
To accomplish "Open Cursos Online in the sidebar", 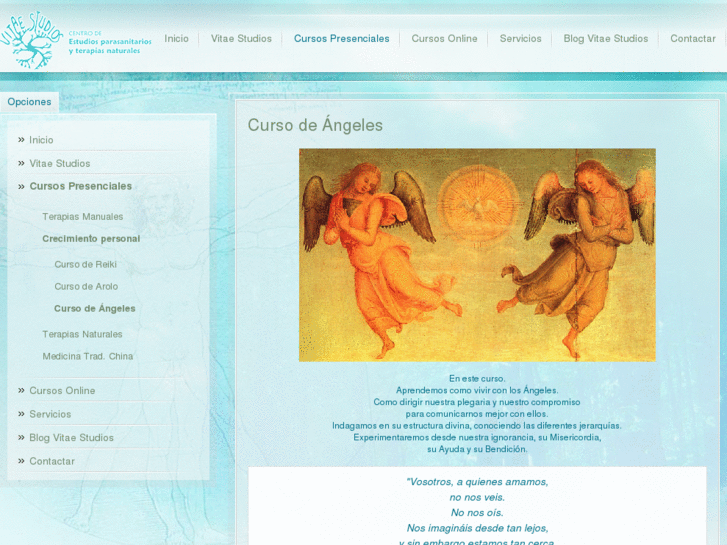I will click(x=62, y=391).
